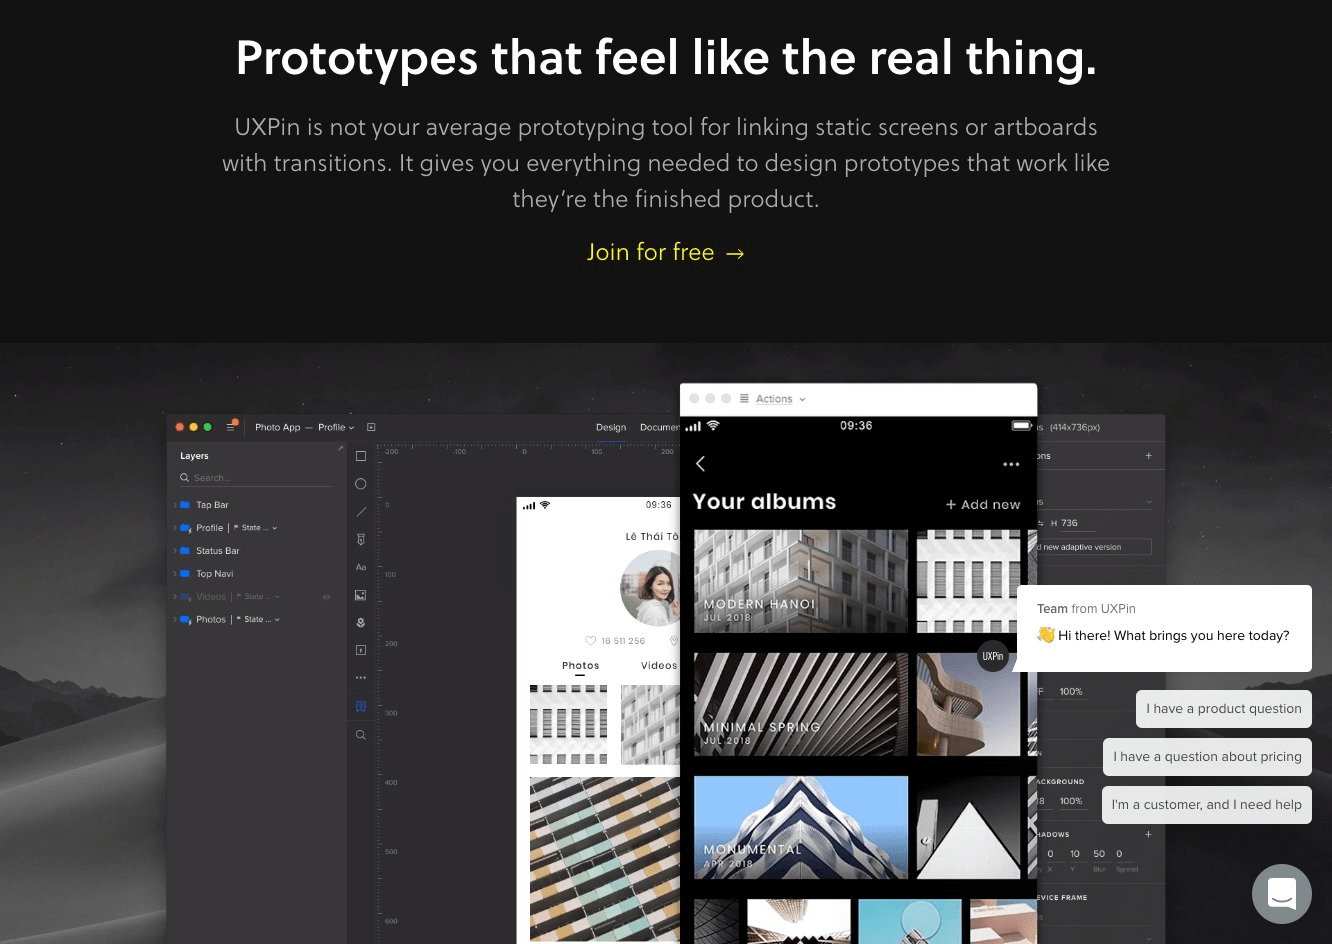Select the Ellipse (circle) tool
1332x944 pixels.
click(x=361, y=484)
